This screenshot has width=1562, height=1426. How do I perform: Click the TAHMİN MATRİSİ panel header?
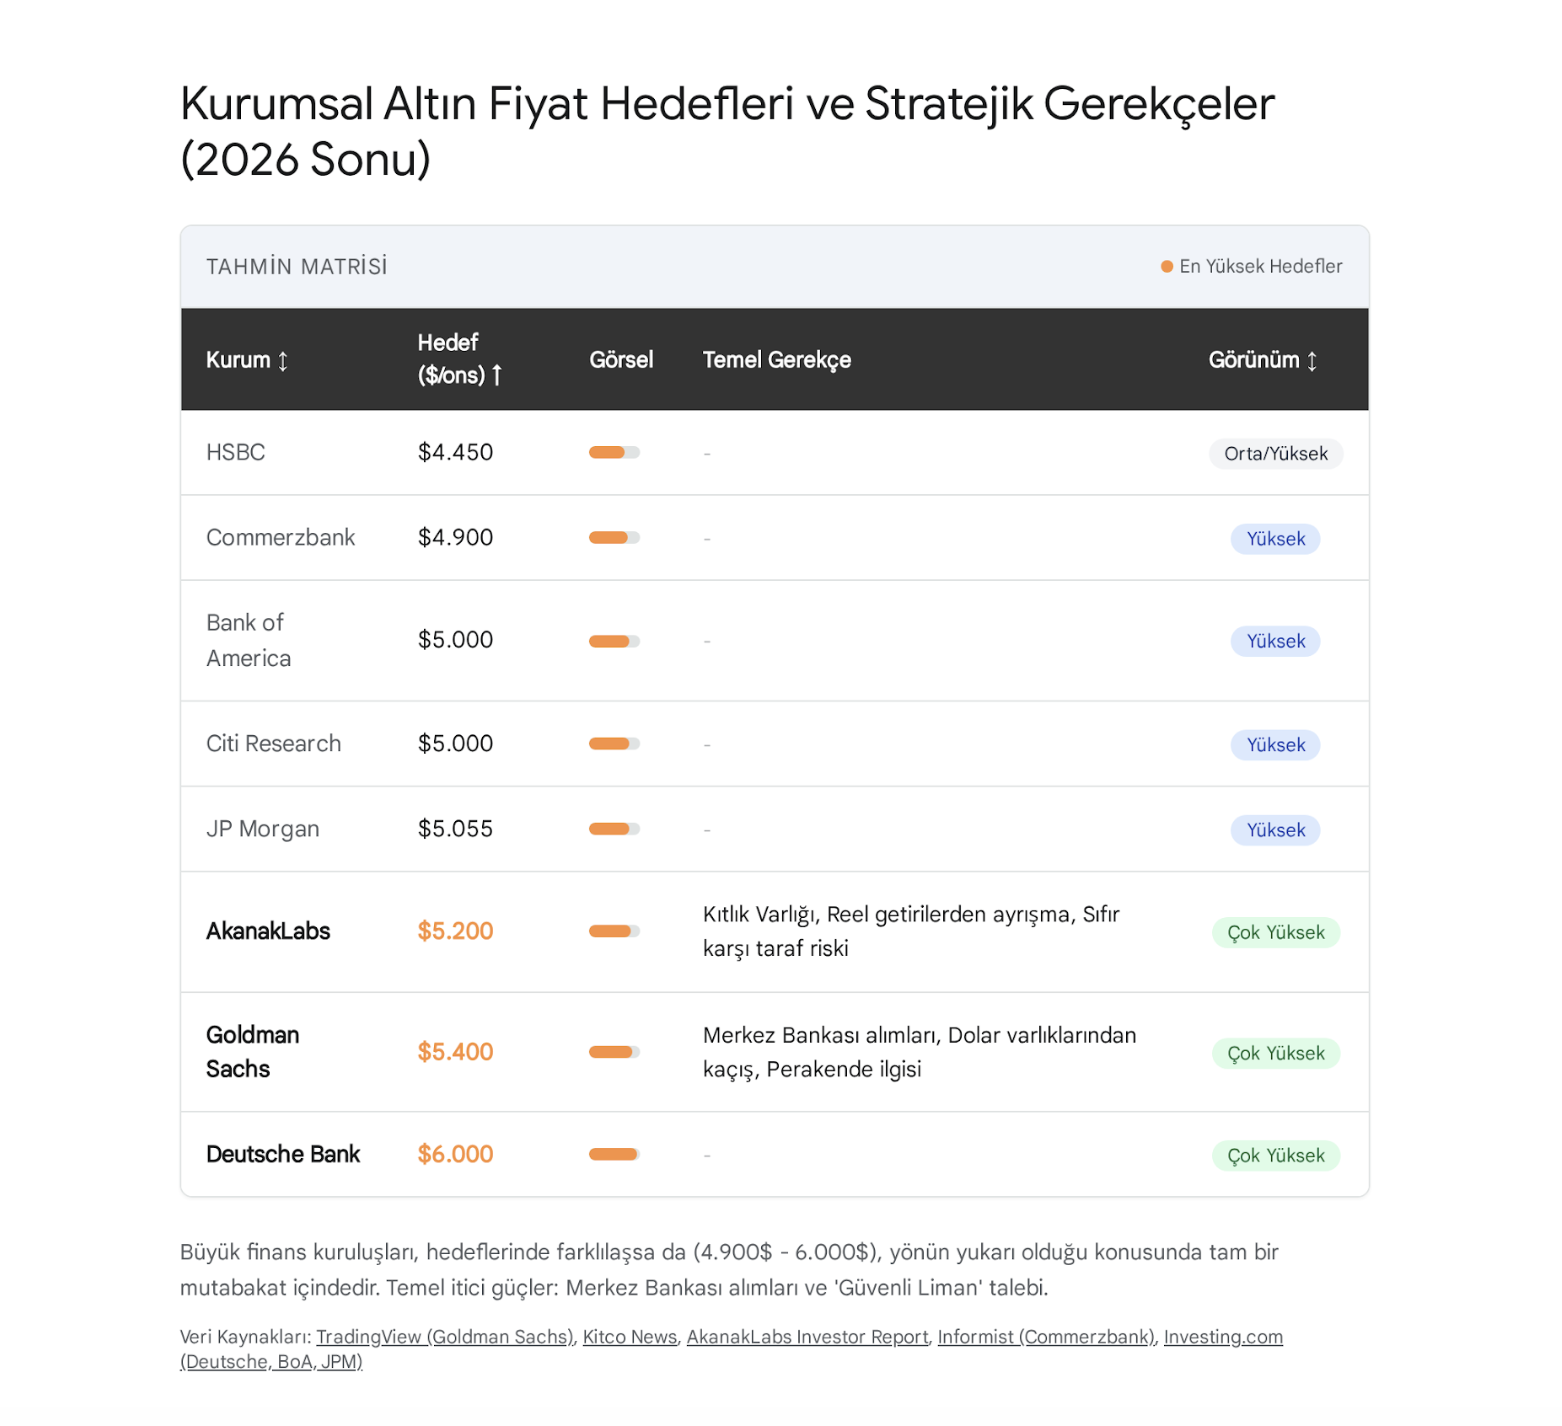pyautogui.click(x=297, y=267)
